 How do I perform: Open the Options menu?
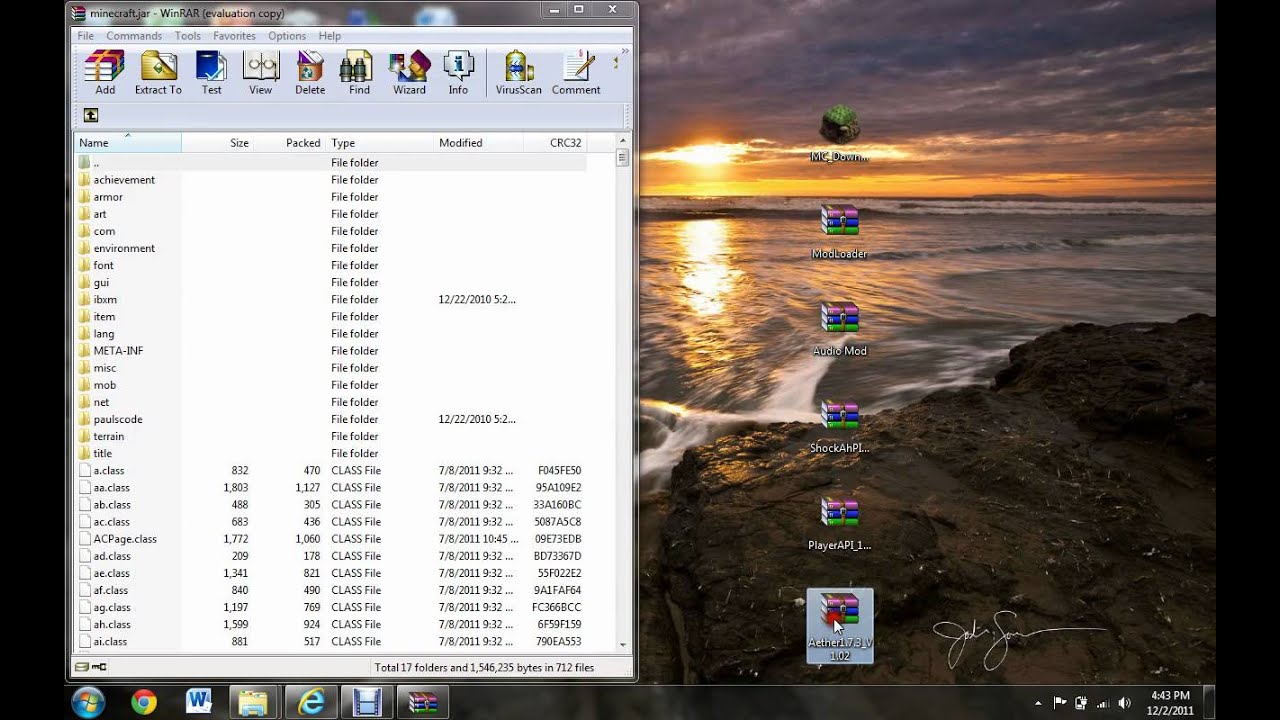tap(287, 36)
